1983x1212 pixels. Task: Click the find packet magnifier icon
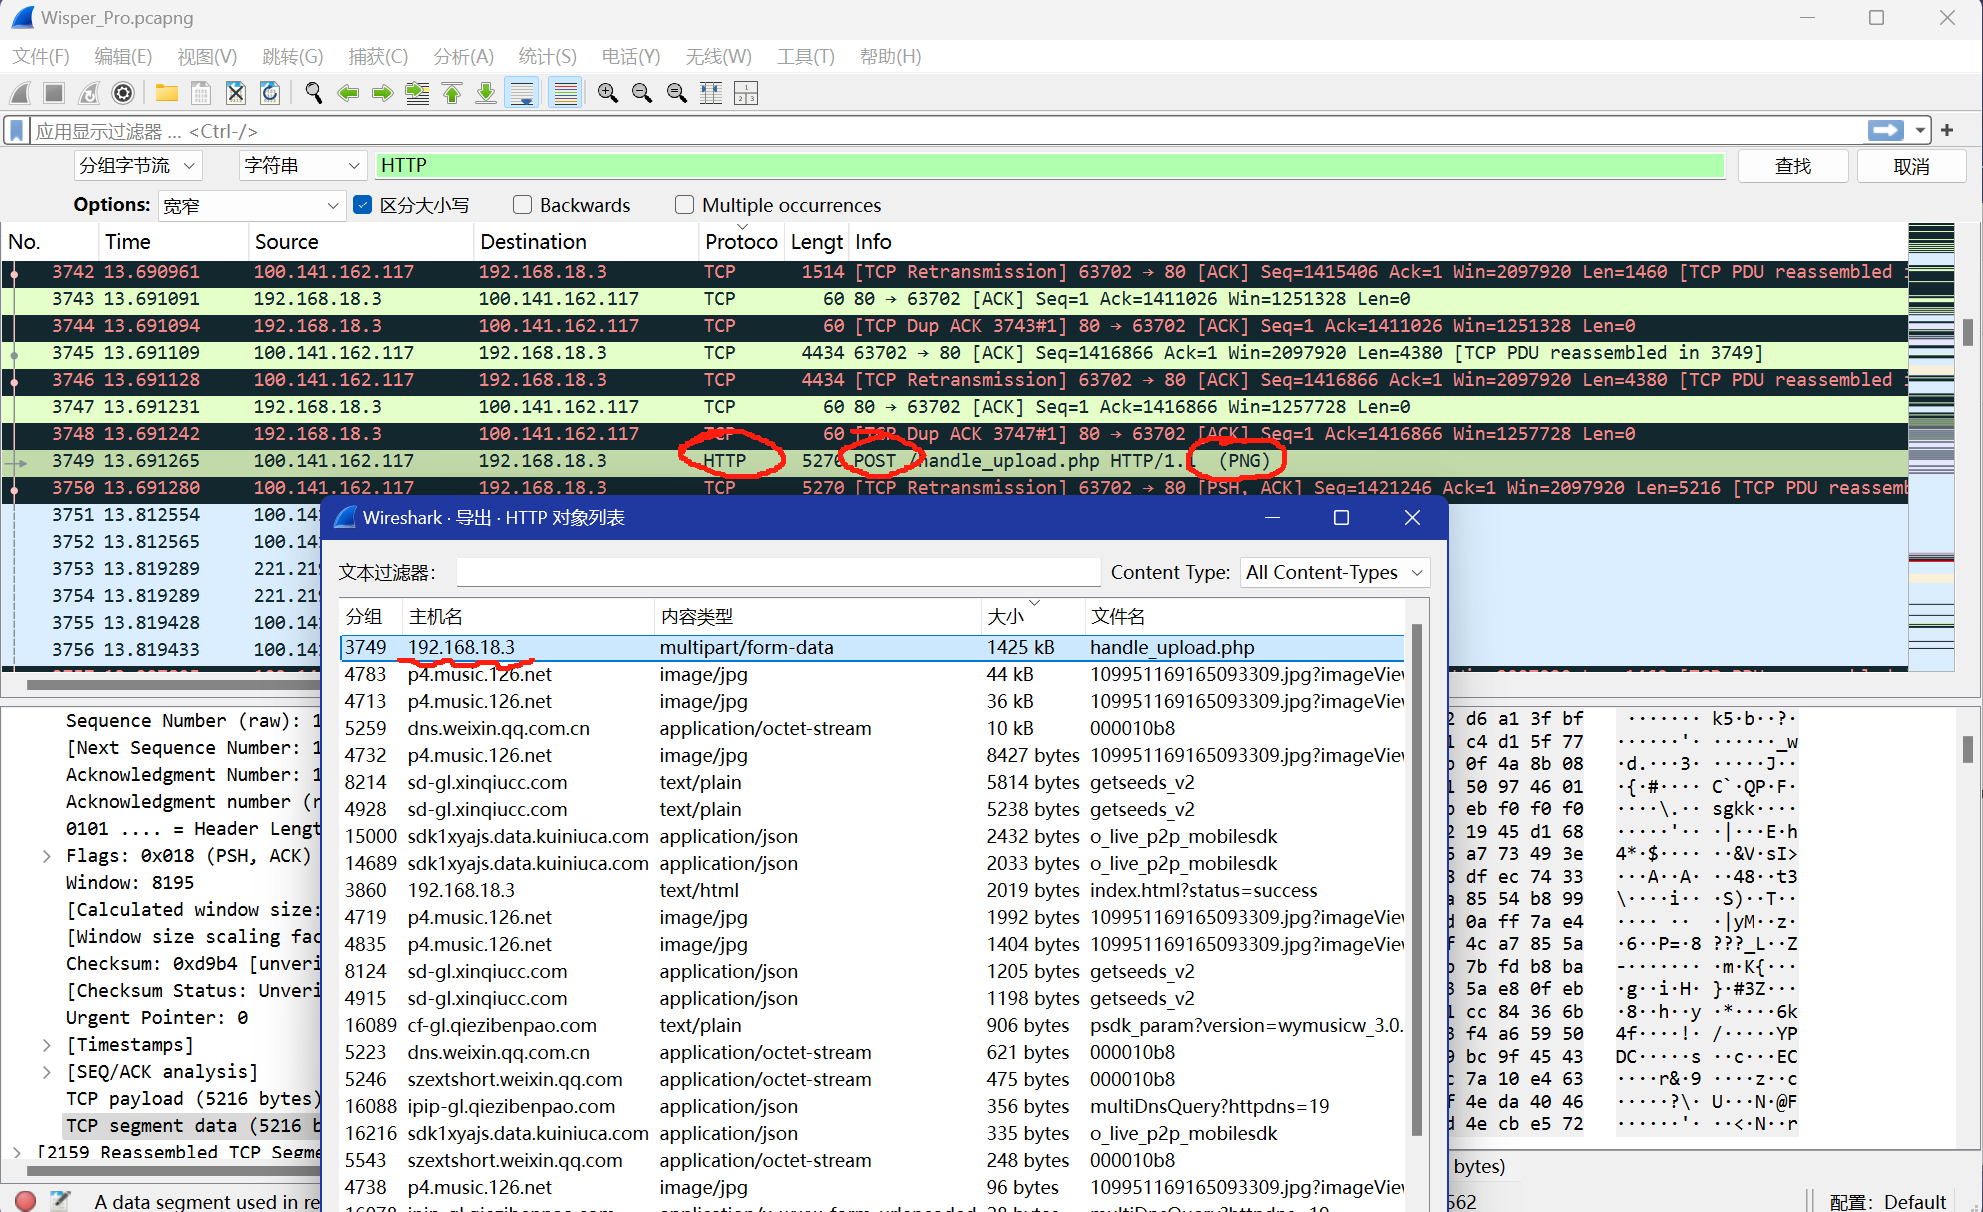click(x=314, y=93)
